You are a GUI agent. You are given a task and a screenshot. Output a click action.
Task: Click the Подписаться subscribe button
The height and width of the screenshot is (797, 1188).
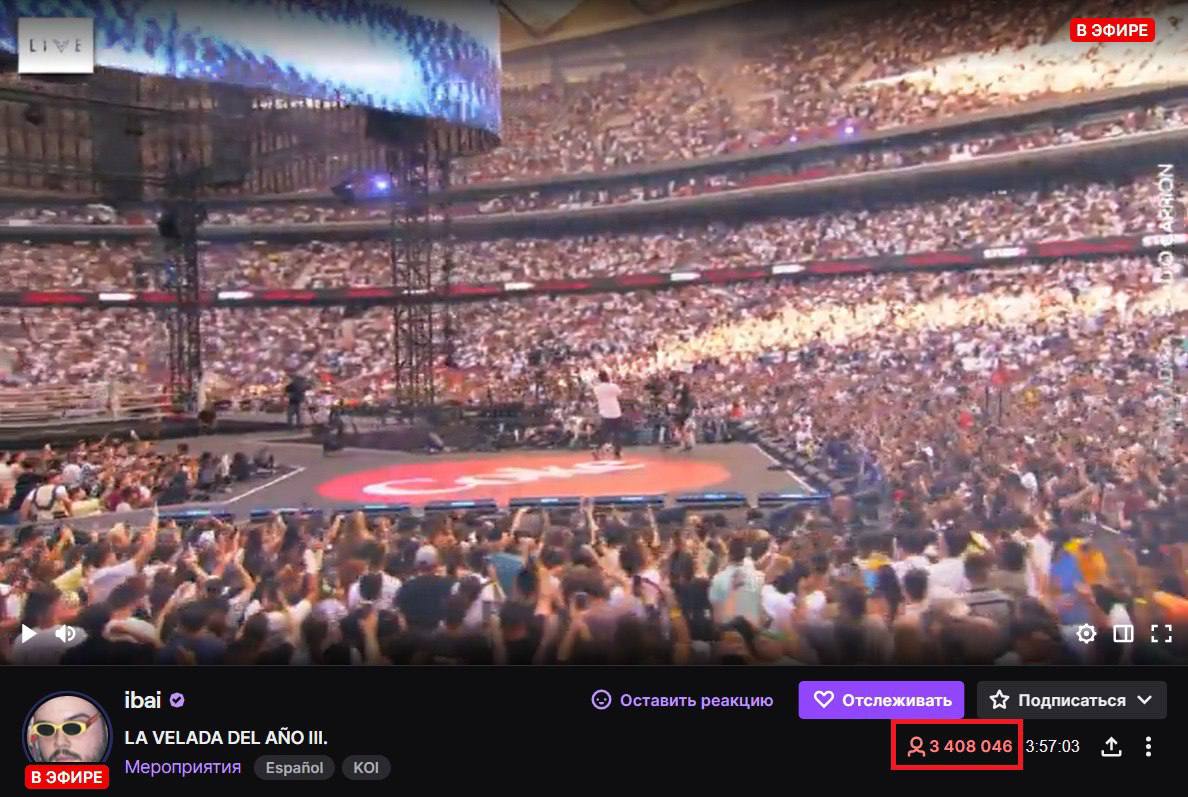1071,700
